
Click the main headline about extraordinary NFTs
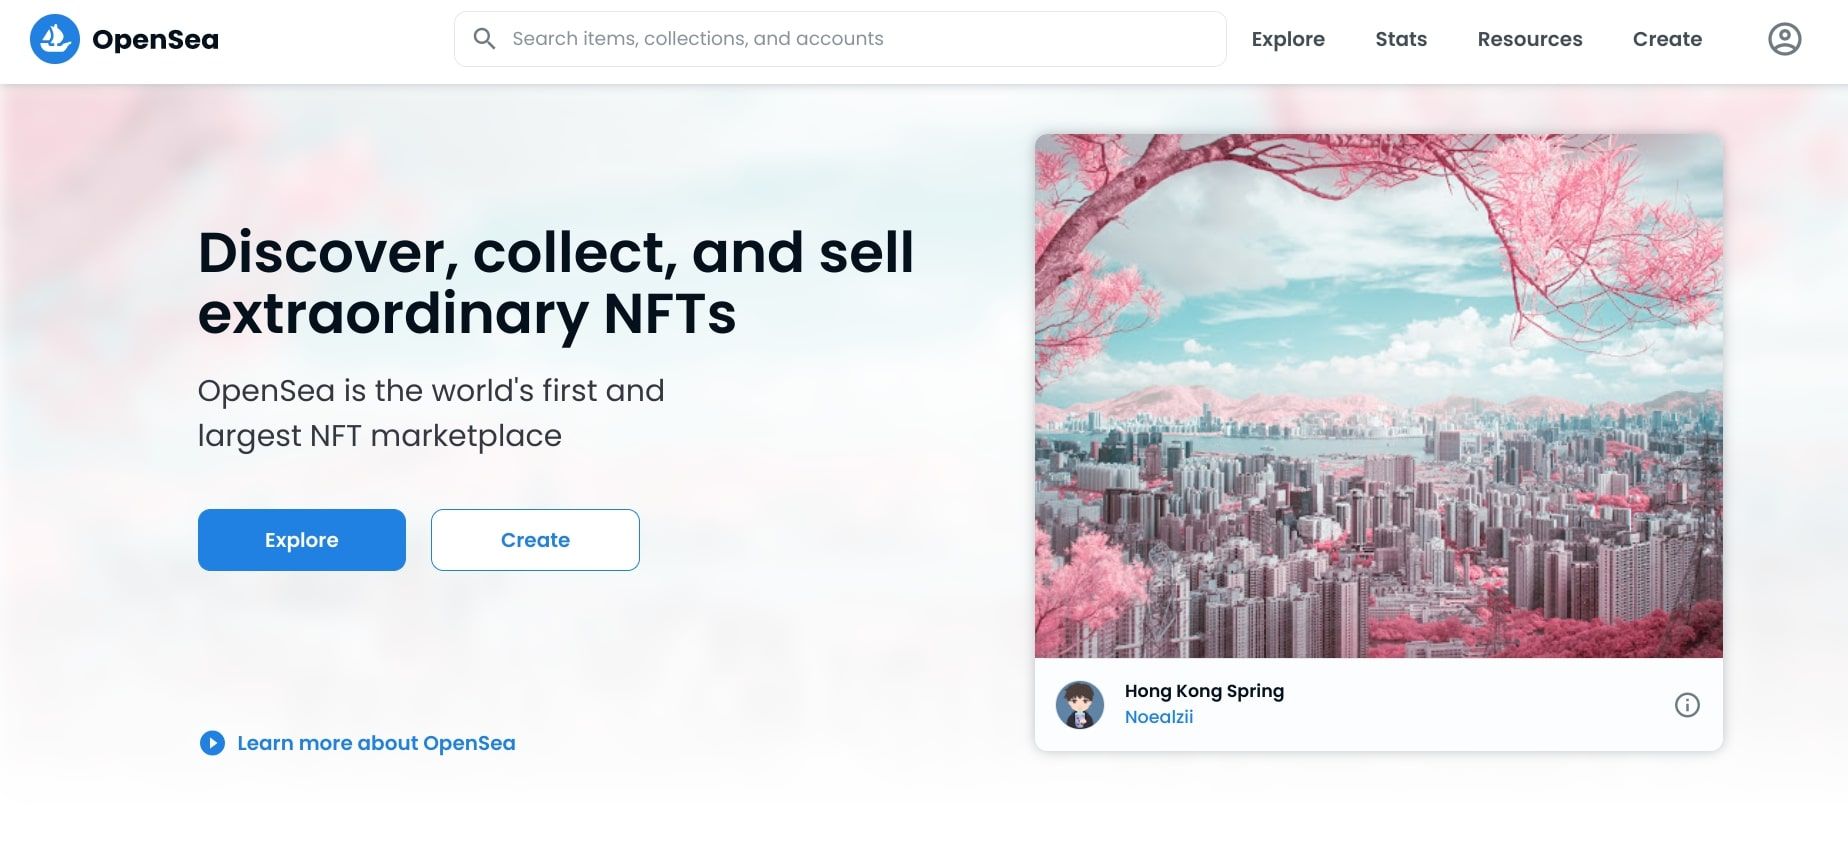555,282
